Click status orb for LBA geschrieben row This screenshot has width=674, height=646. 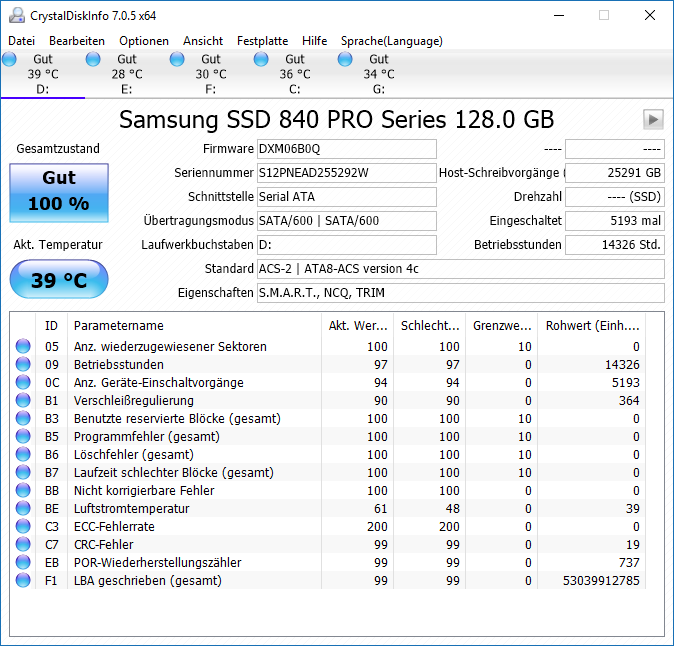click(x=23, y=581)
